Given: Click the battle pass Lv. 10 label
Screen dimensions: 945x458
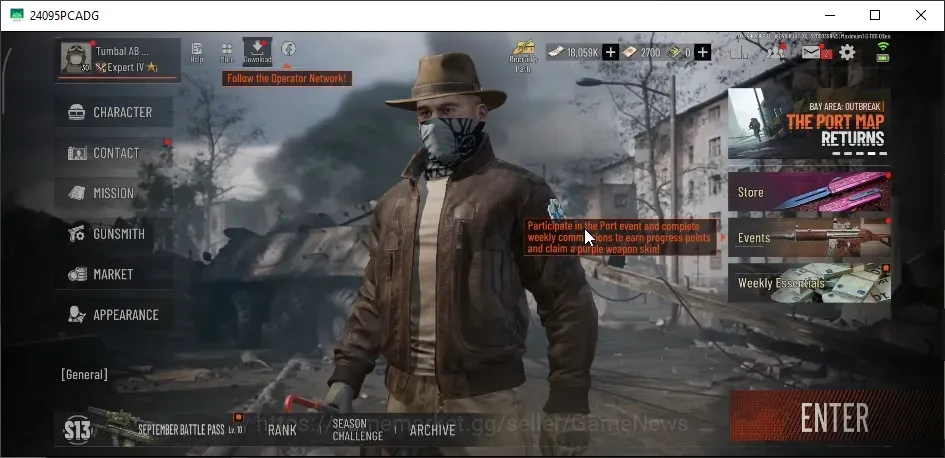Looking at the screenshot, I should [x=236, y=430].
